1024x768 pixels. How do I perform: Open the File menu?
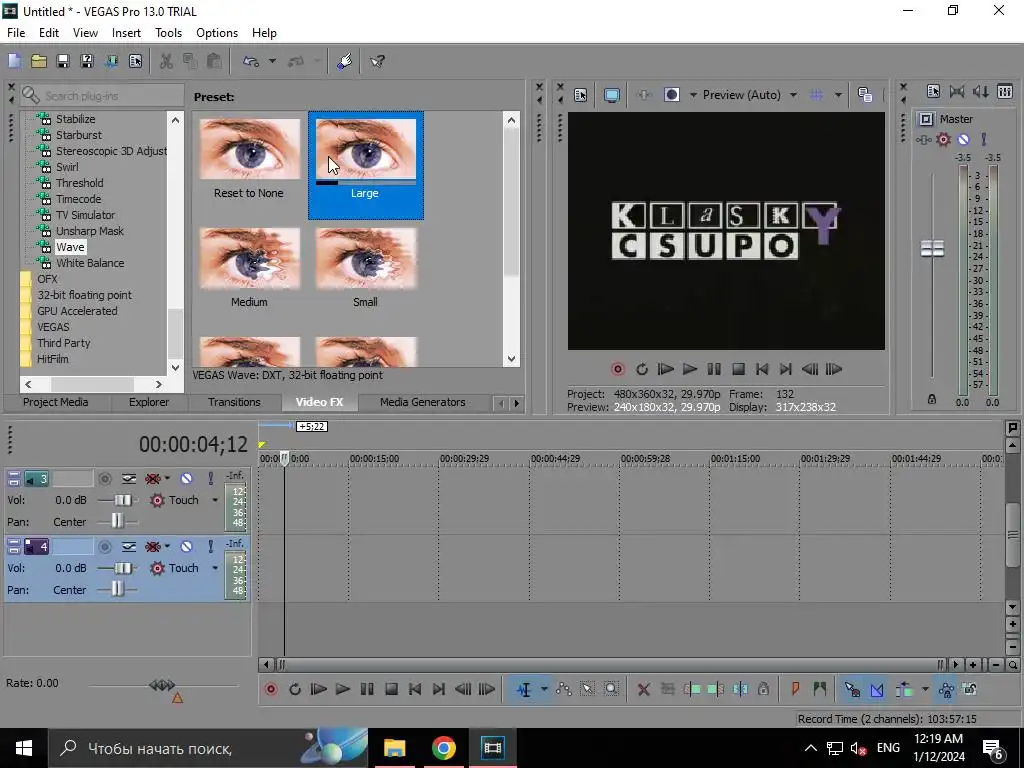click(x=16, y=33)
